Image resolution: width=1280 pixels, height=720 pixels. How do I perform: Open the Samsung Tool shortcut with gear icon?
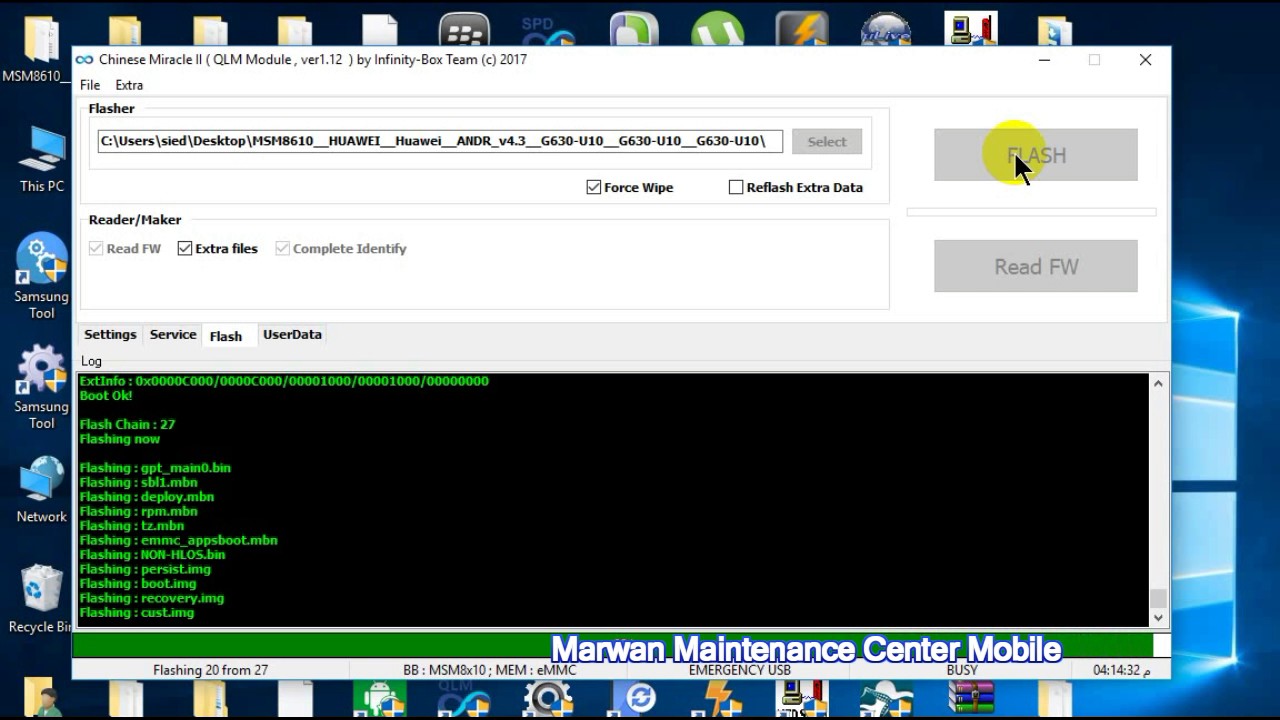coord(41,387)
